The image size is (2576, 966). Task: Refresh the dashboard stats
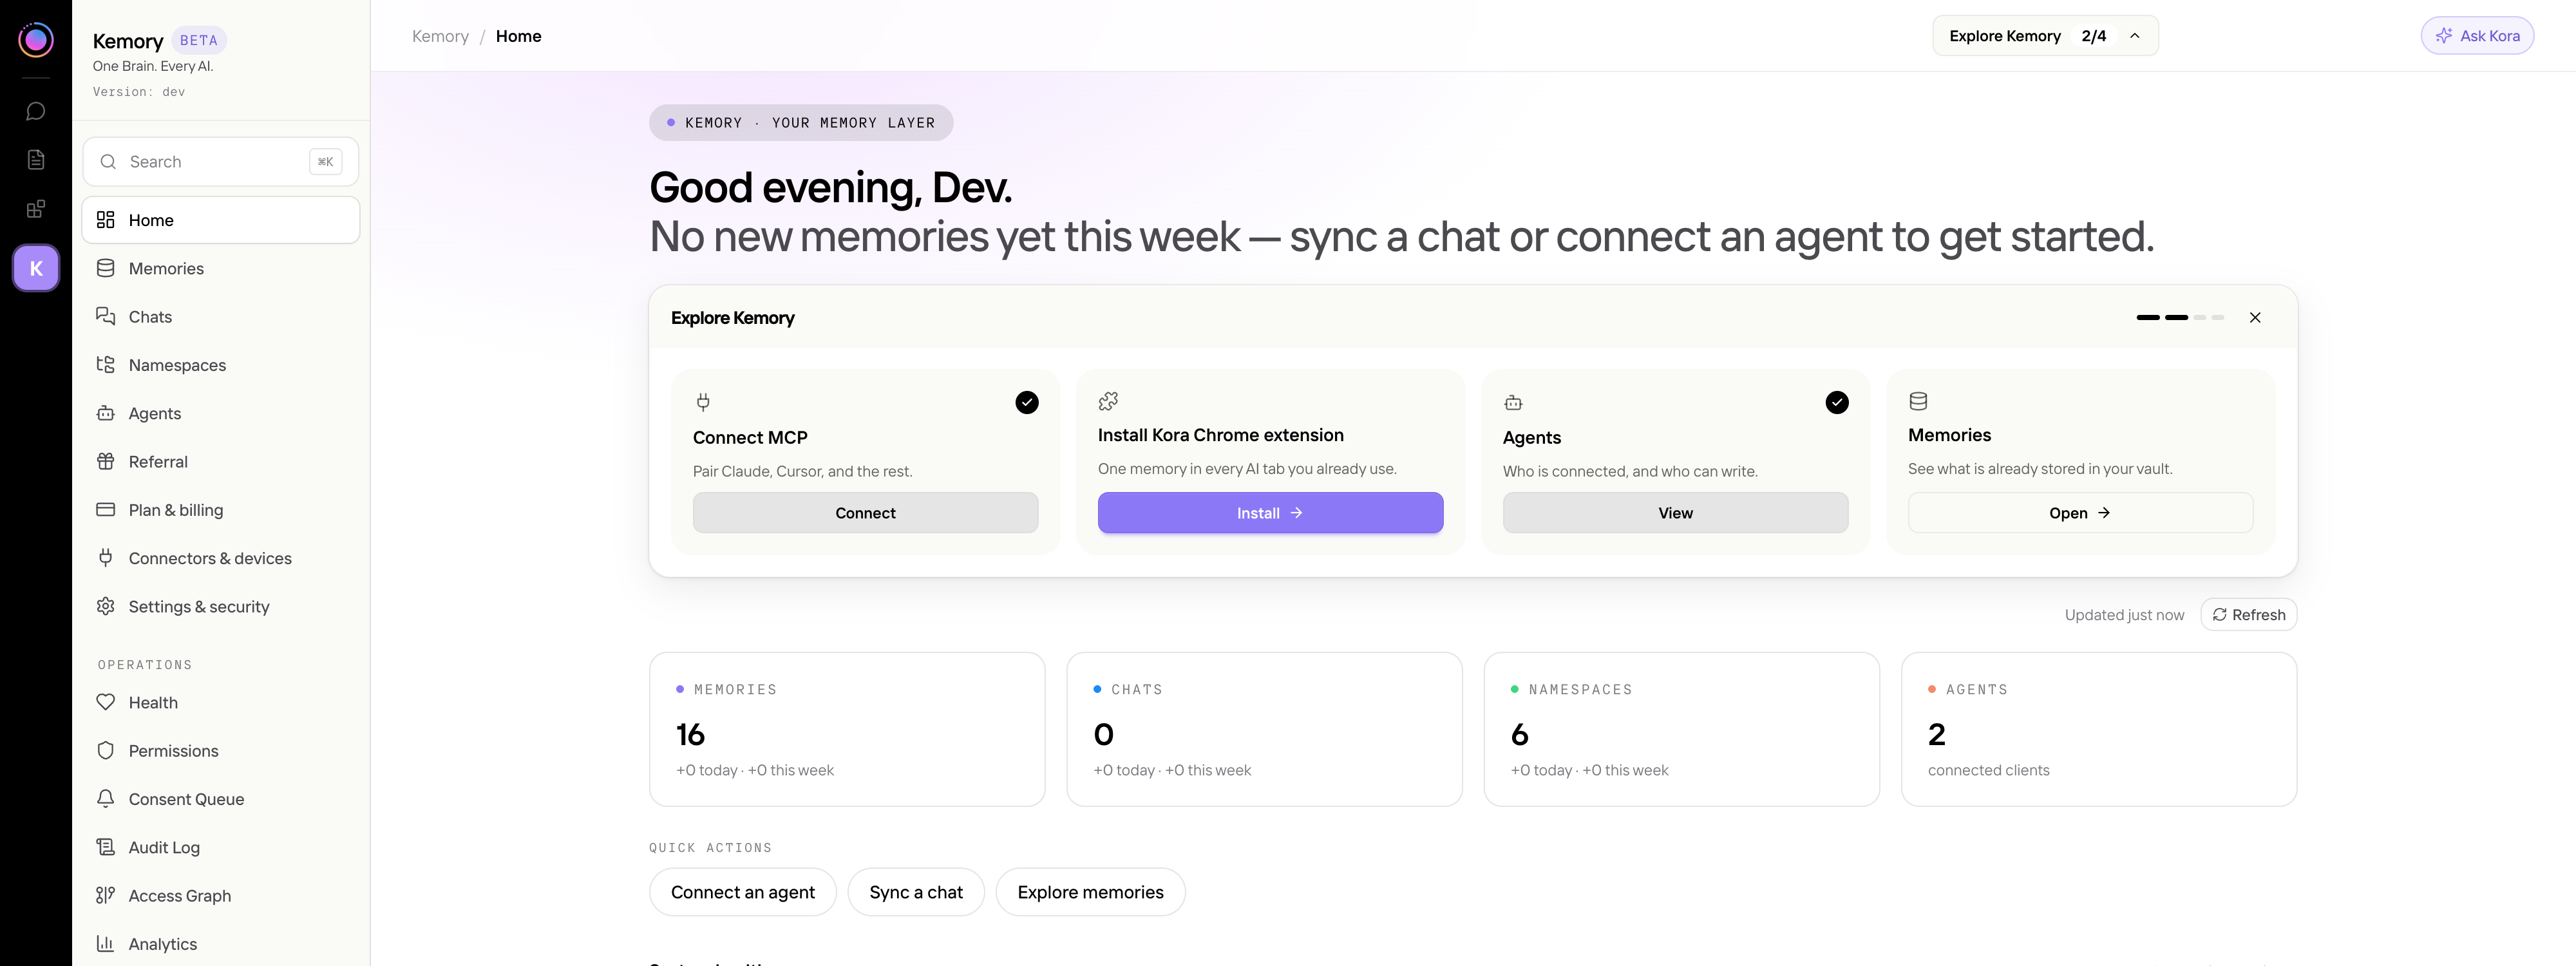pos(2248,614)
